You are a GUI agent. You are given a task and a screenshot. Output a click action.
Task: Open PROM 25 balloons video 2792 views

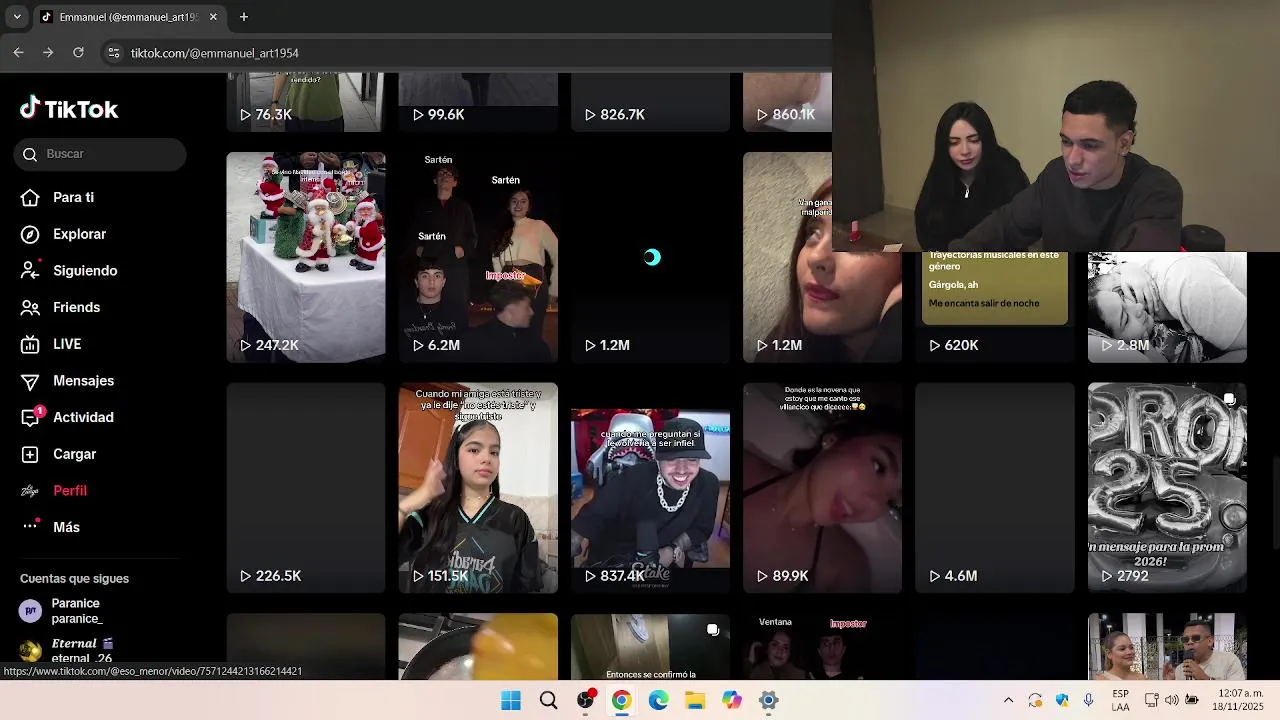click(x=1167, y=488)
